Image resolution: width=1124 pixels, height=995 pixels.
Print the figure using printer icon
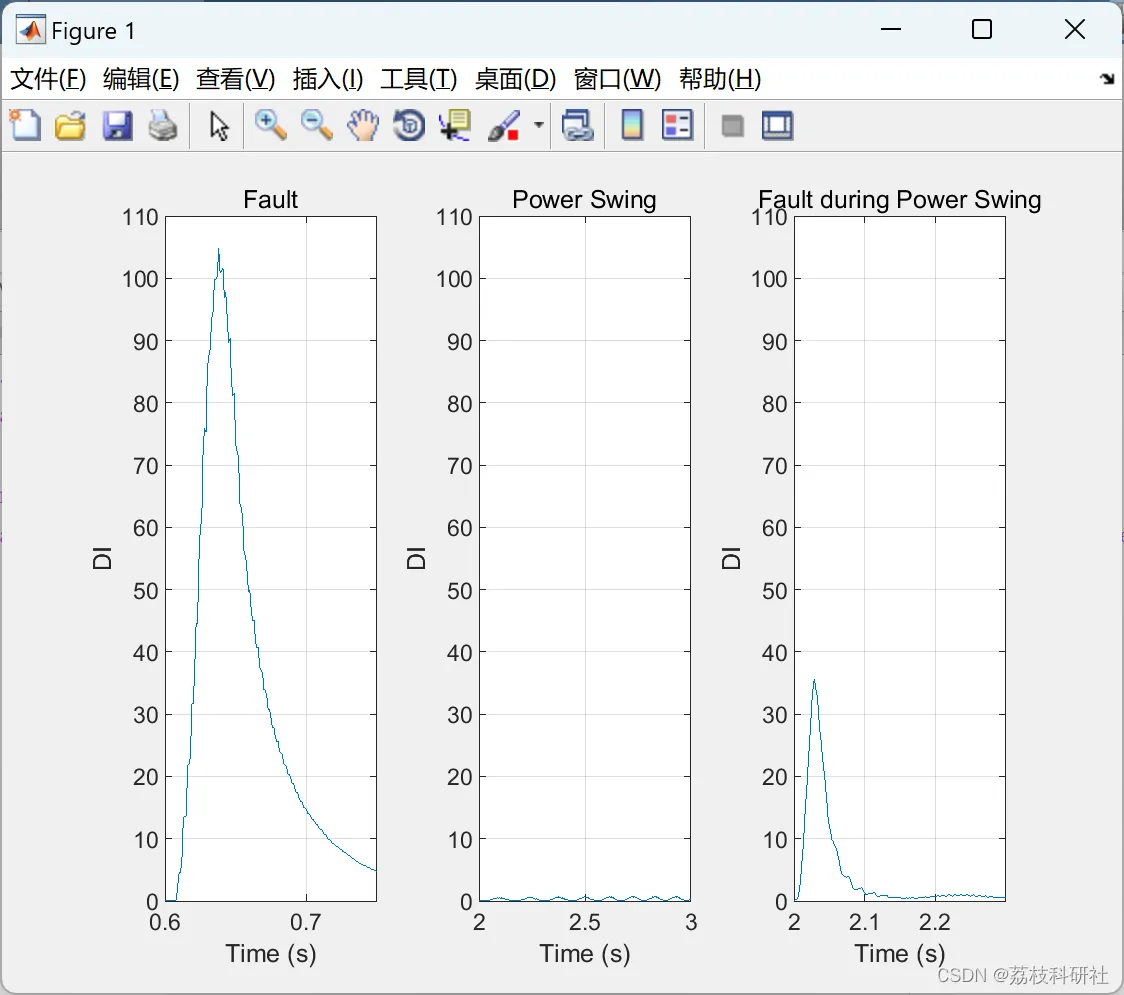pyautogui.click(x=163, y=125)
